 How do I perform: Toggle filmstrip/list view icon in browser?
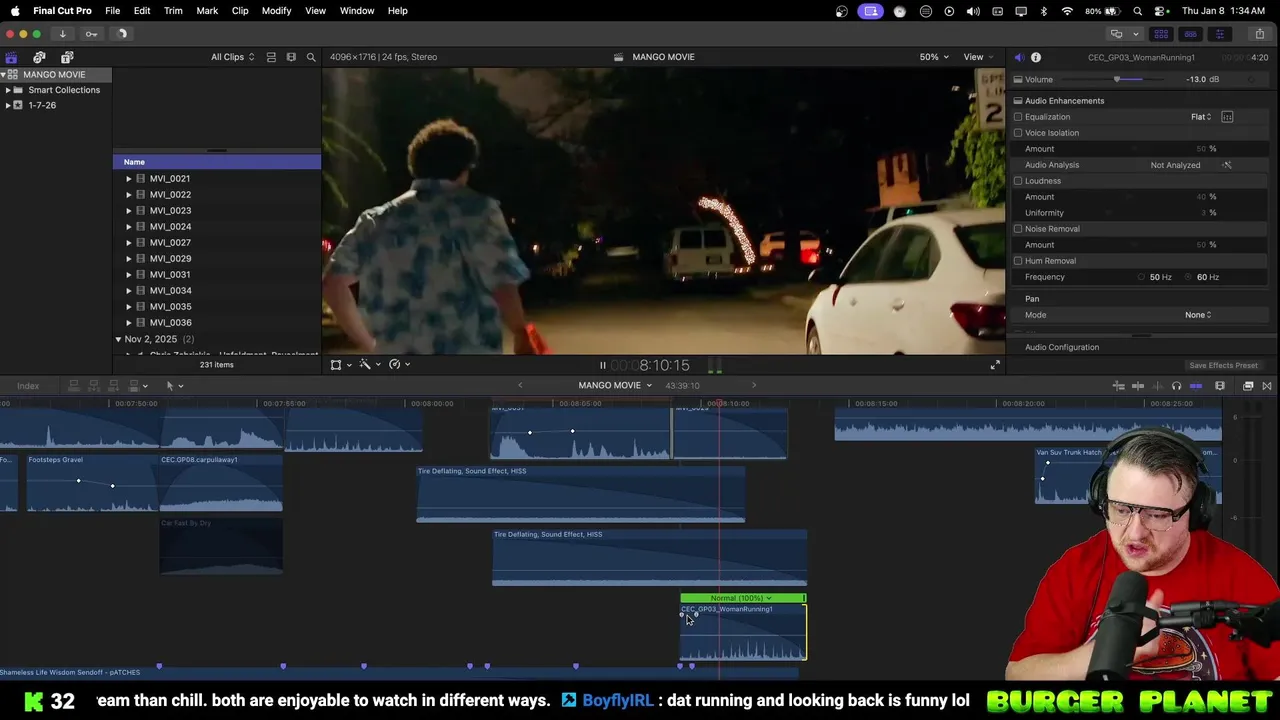291,57
